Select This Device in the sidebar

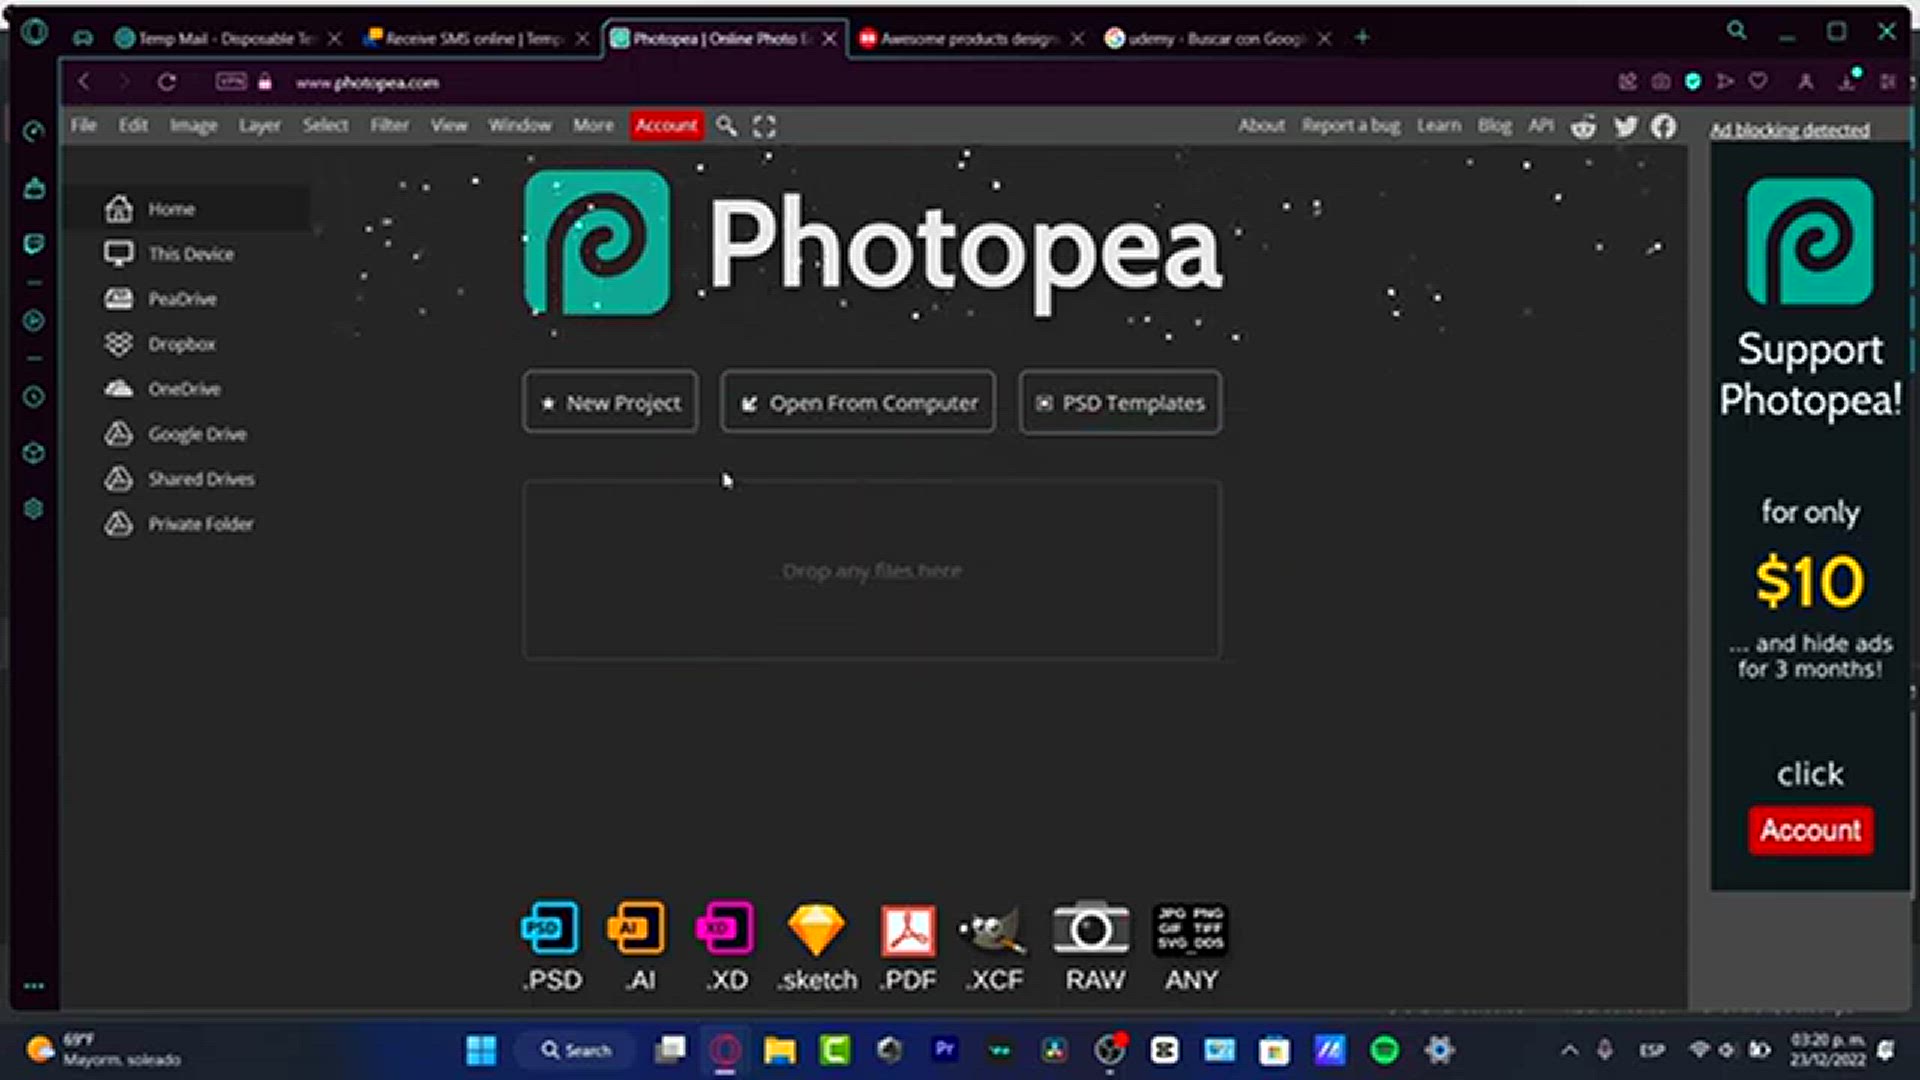(187, 254)
